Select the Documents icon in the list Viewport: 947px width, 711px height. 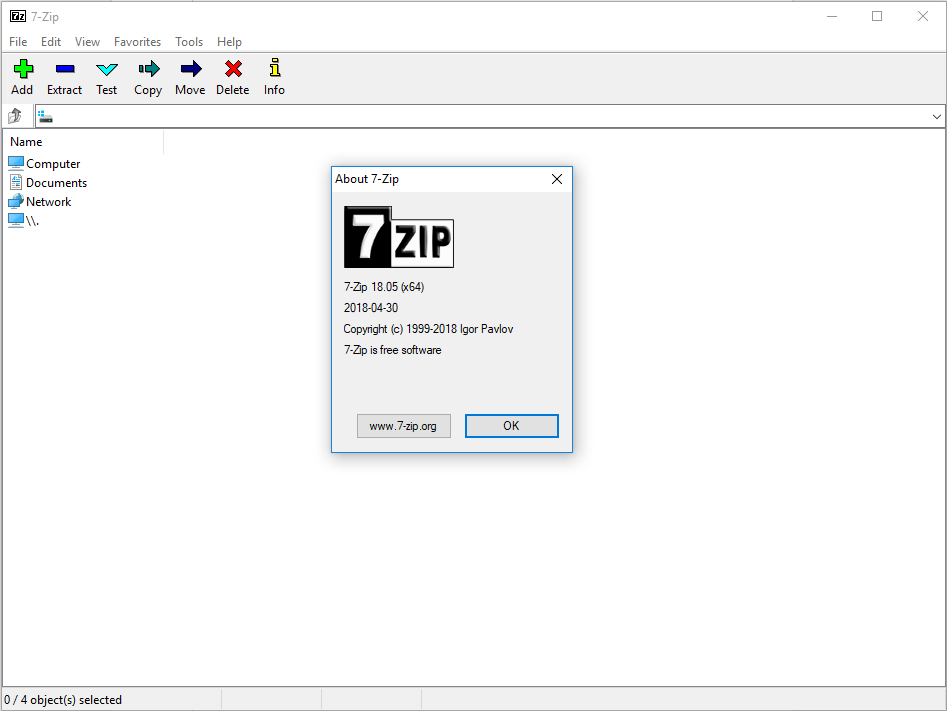16,182
